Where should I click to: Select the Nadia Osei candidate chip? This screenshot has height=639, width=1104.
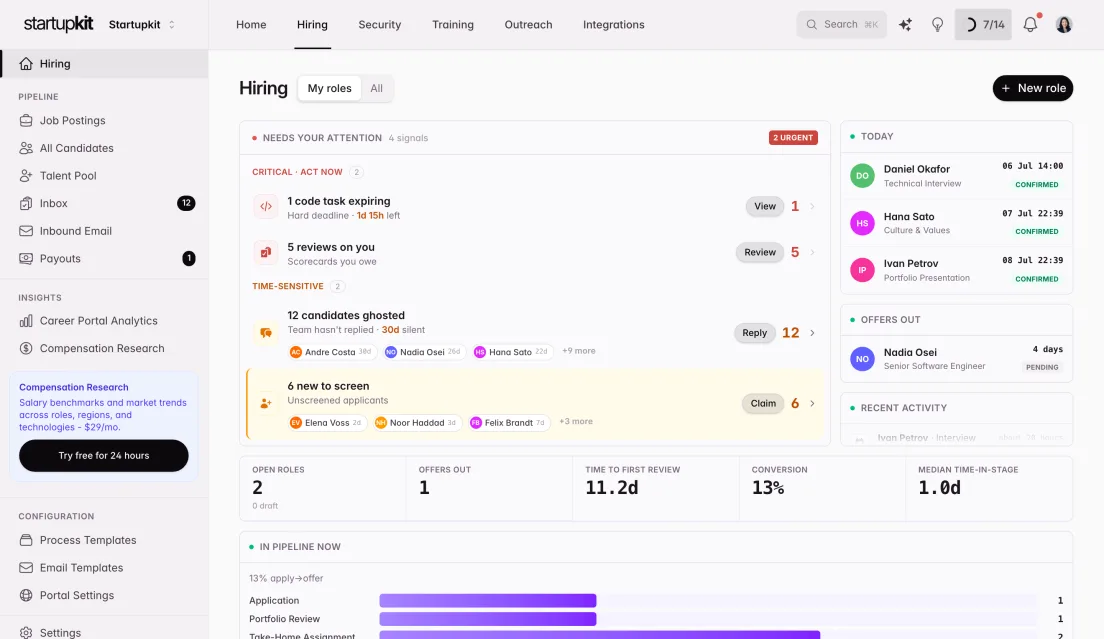pyautogui.click(x=423, y=352)
